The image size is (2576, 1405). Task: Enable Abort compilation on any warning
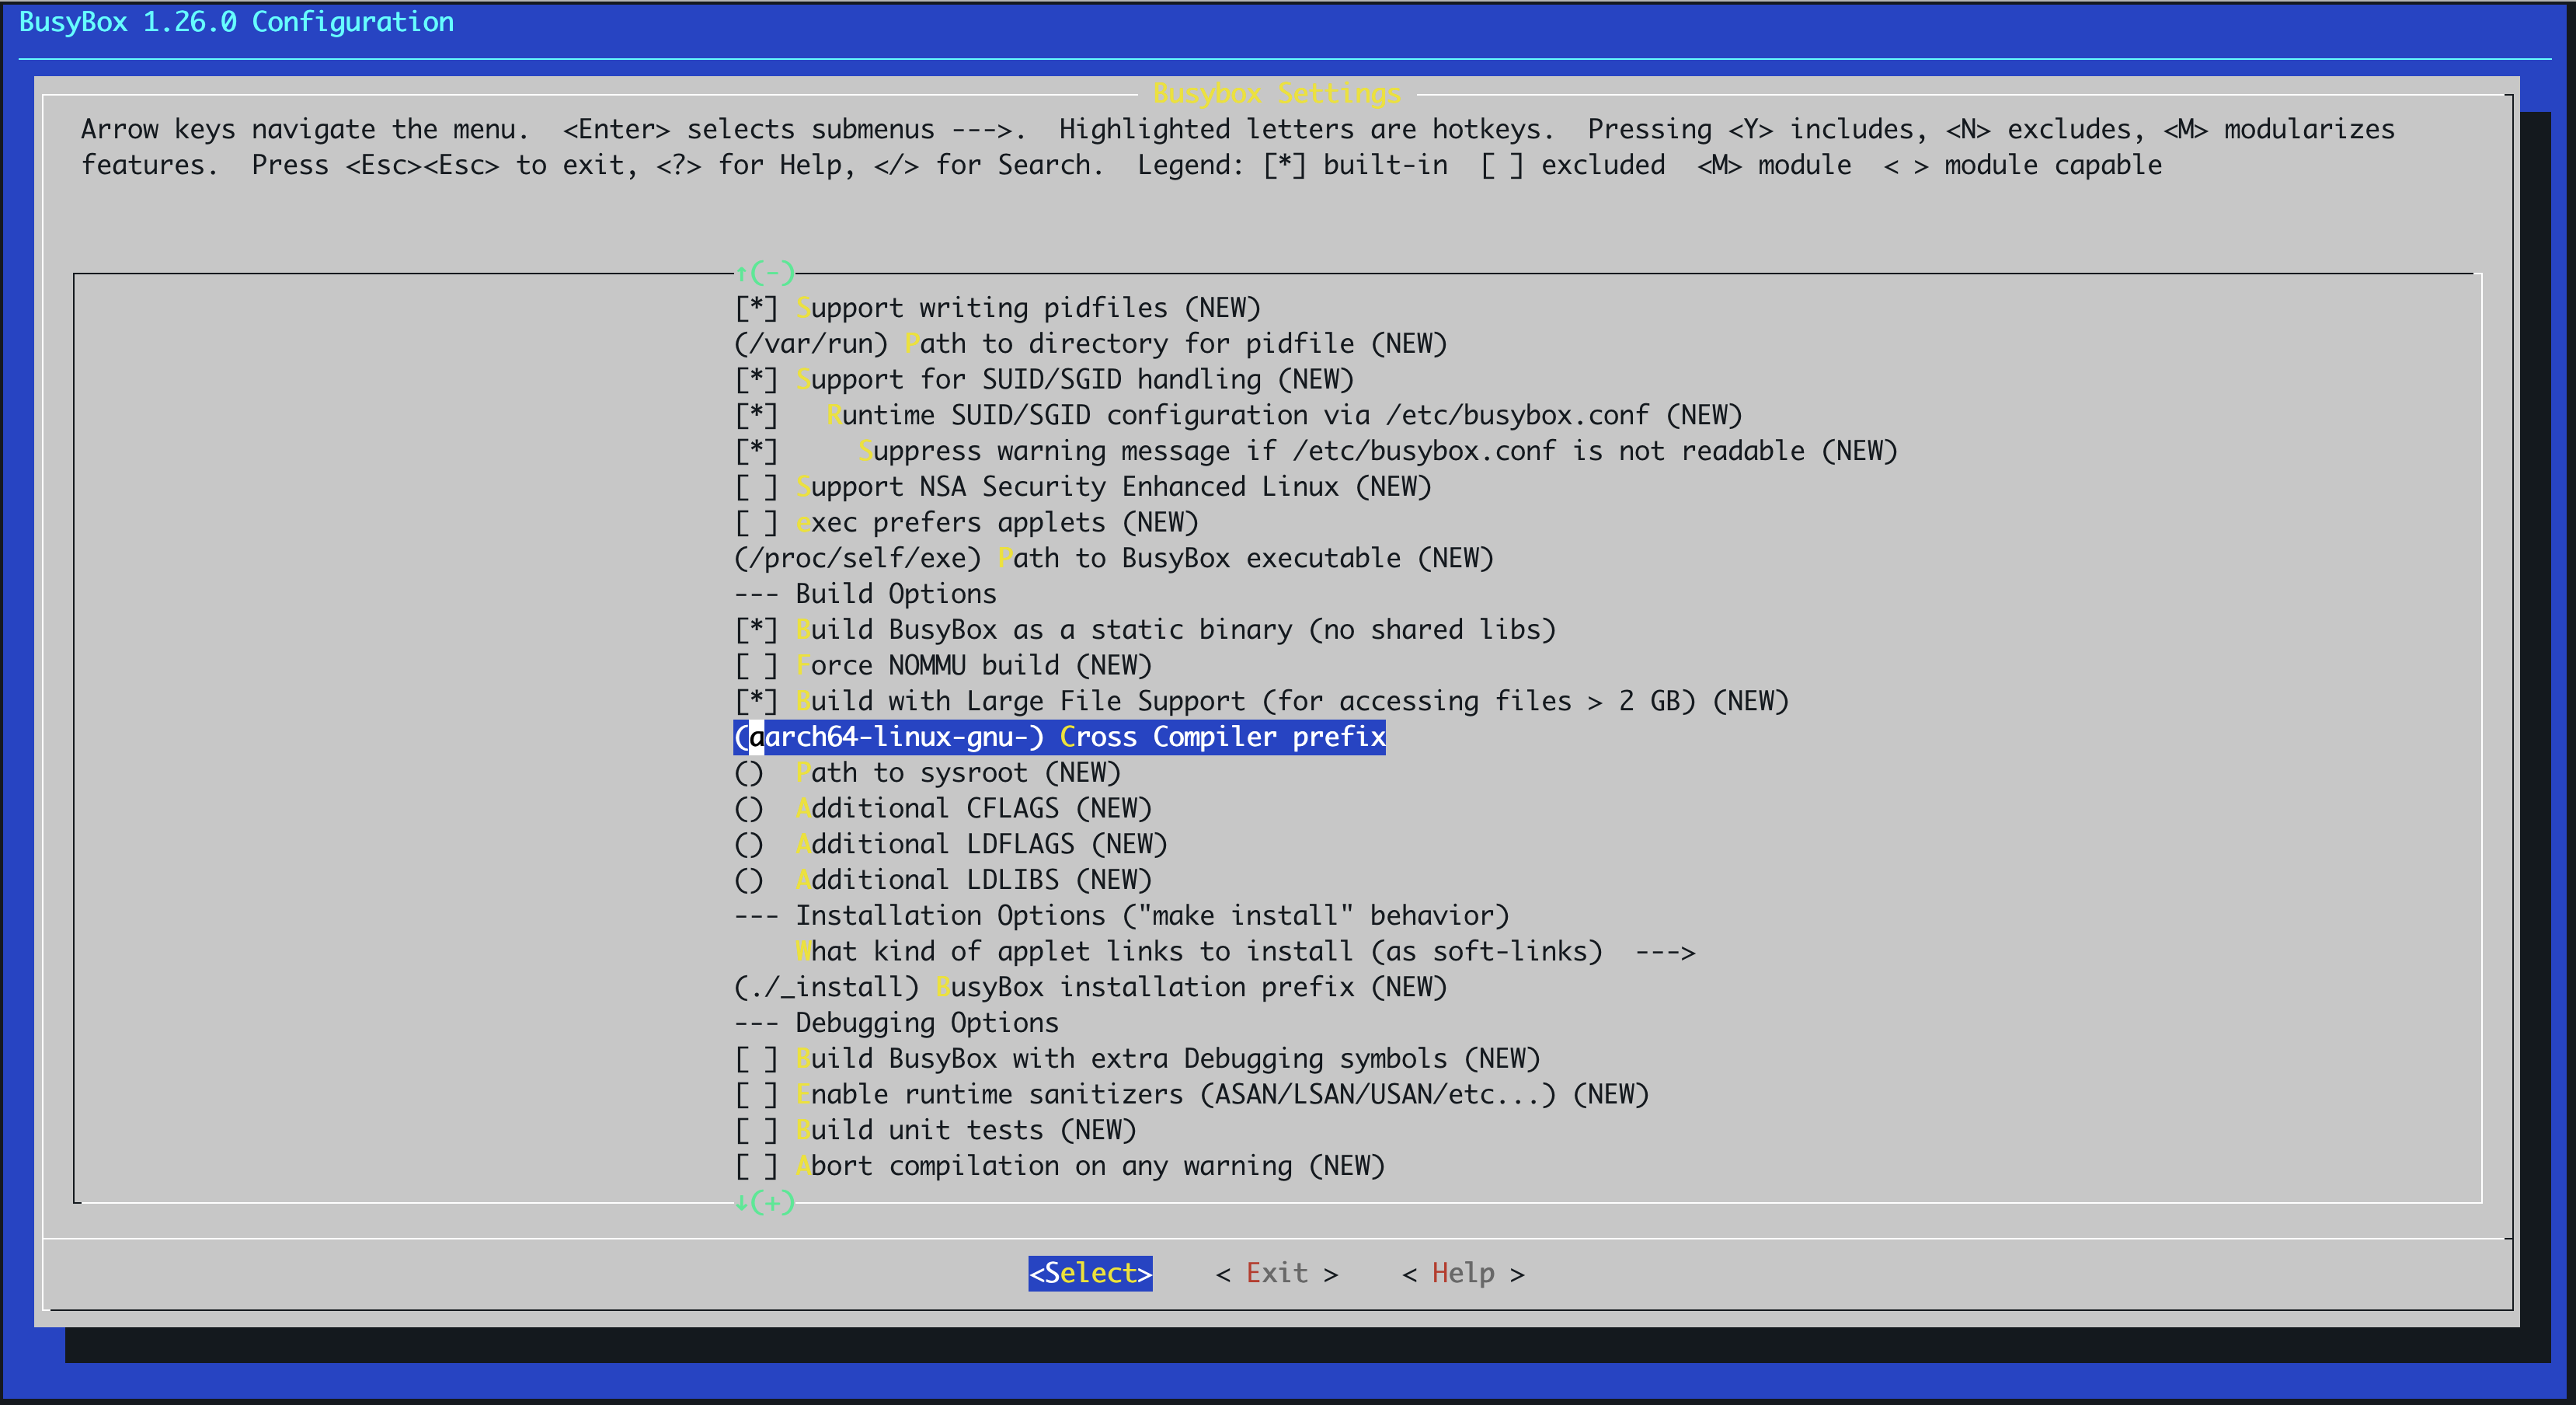pyautogui.click(x=1060, y=1167)
